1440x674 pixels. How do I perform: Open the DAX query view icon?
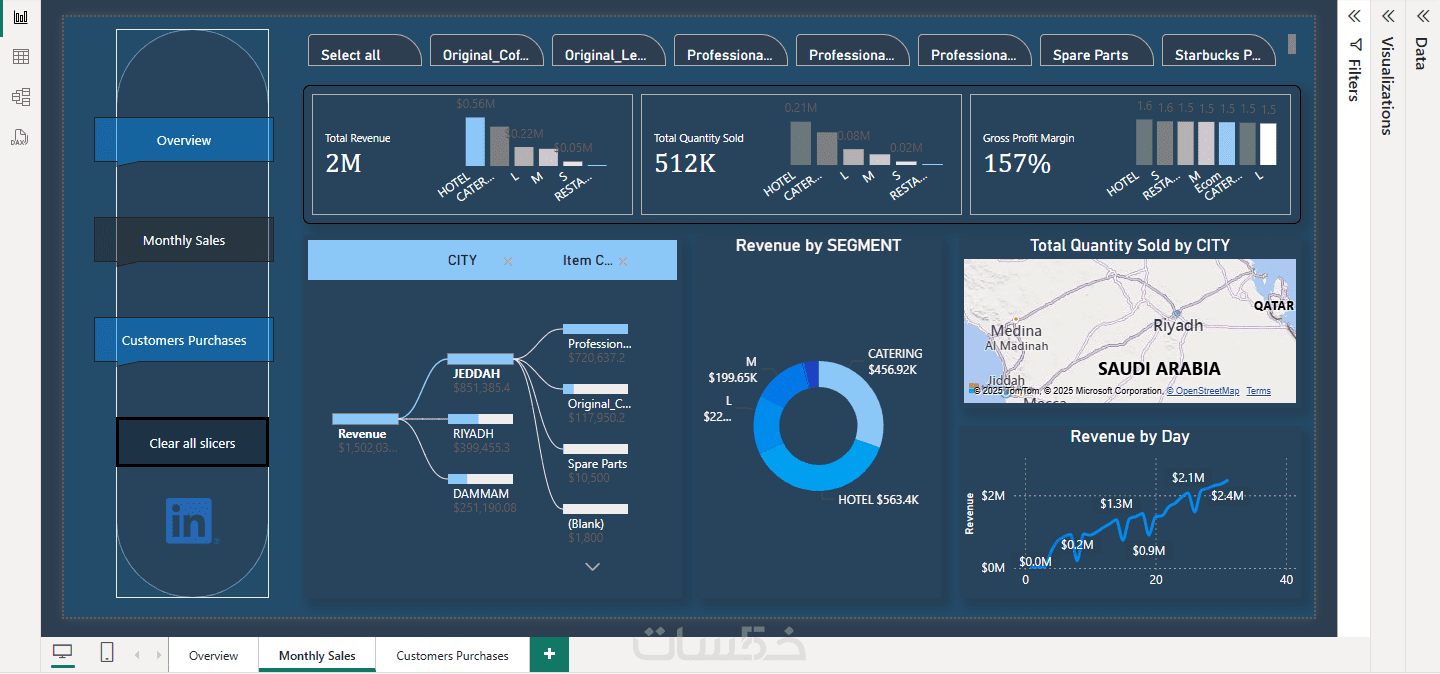pyautogui.click(x=20, y=137)
